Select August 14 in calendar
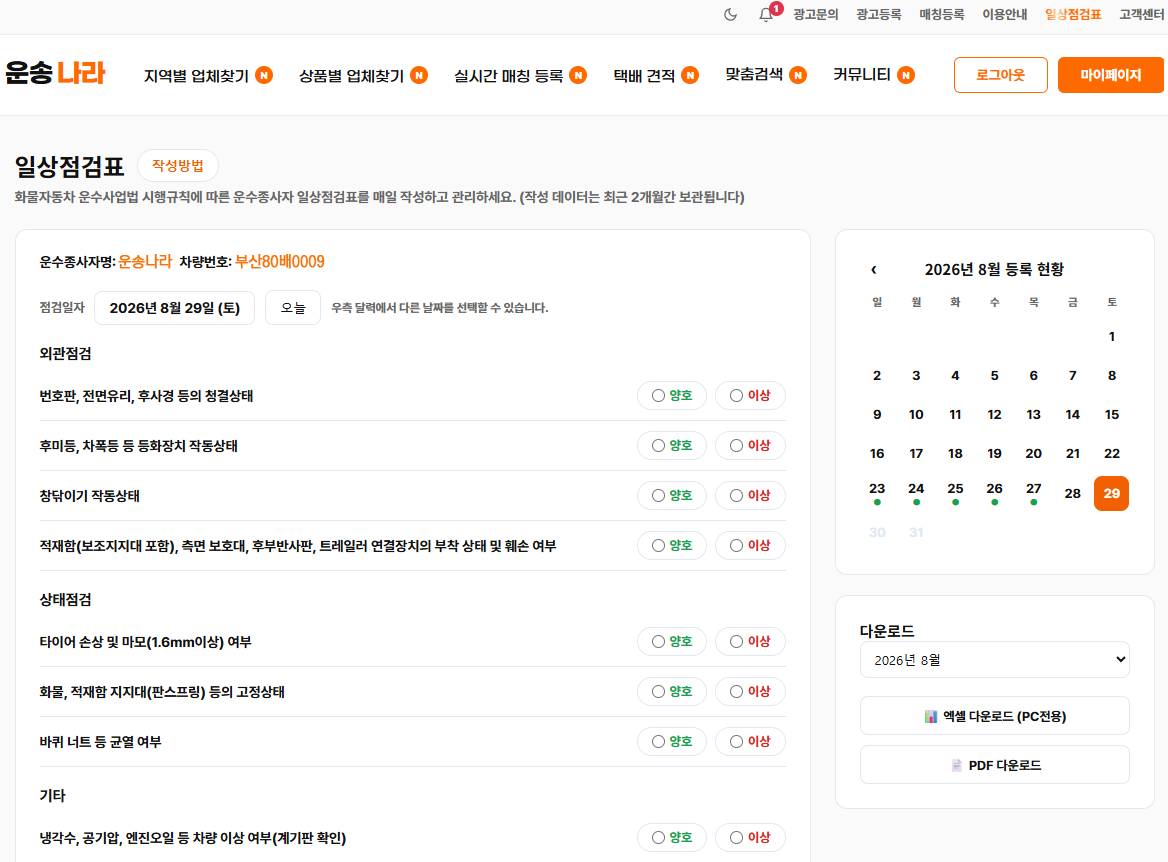 tap(1073, 414)
